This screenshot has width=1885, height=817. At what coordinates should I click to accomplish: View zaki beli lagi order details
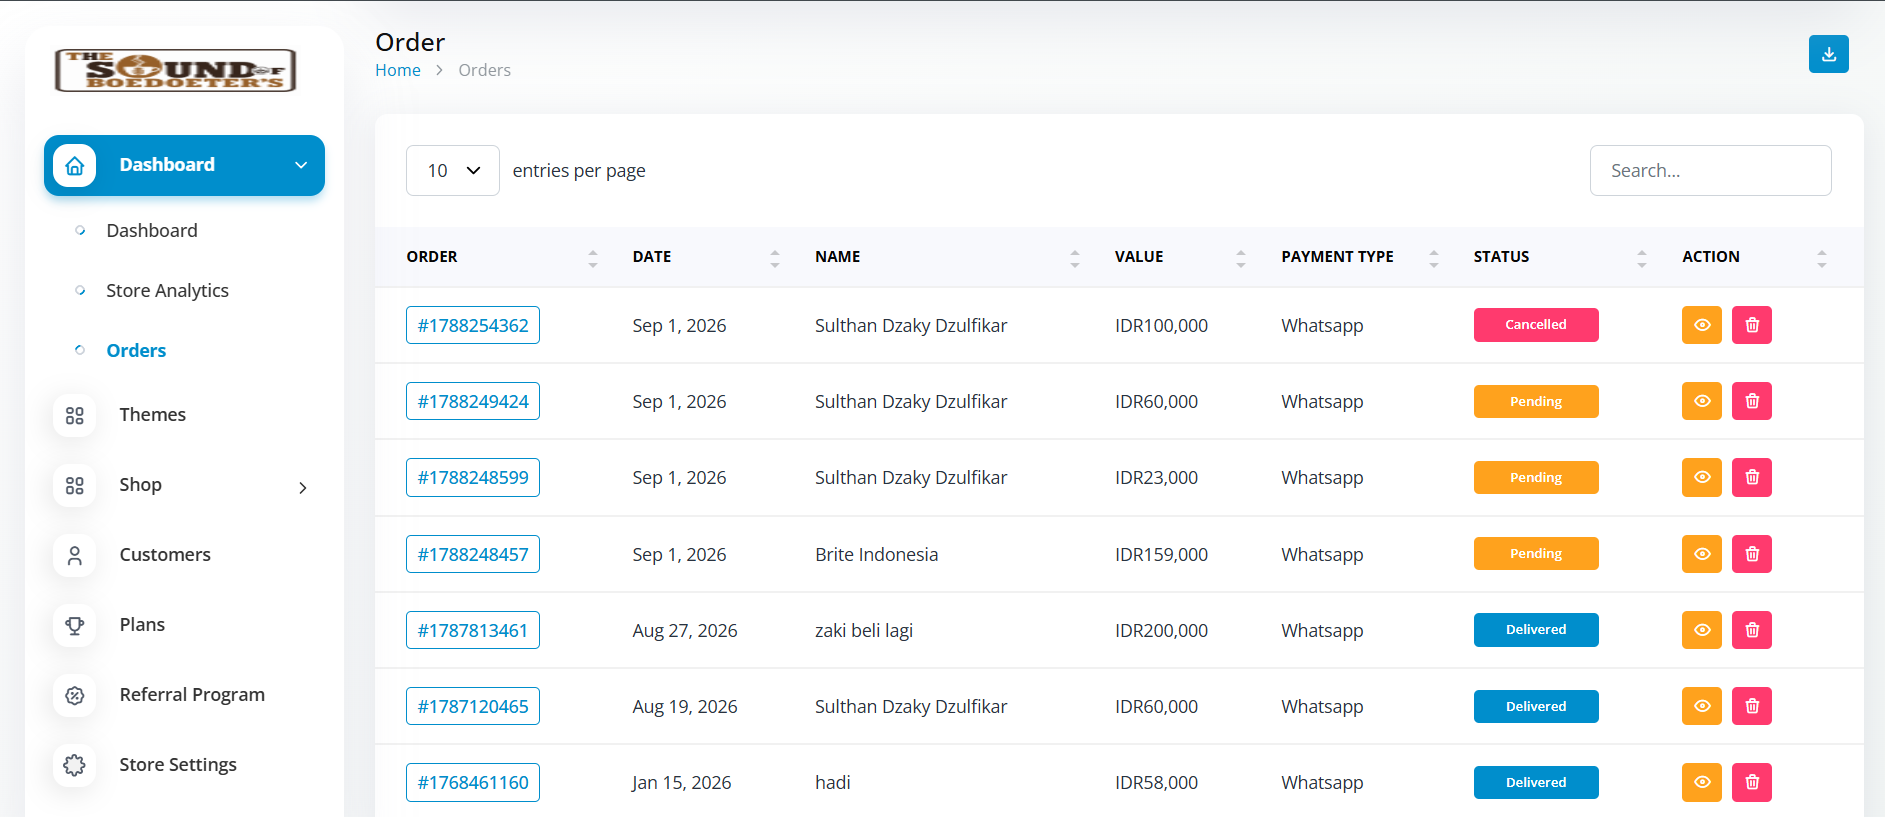(x=1701, y=630)
